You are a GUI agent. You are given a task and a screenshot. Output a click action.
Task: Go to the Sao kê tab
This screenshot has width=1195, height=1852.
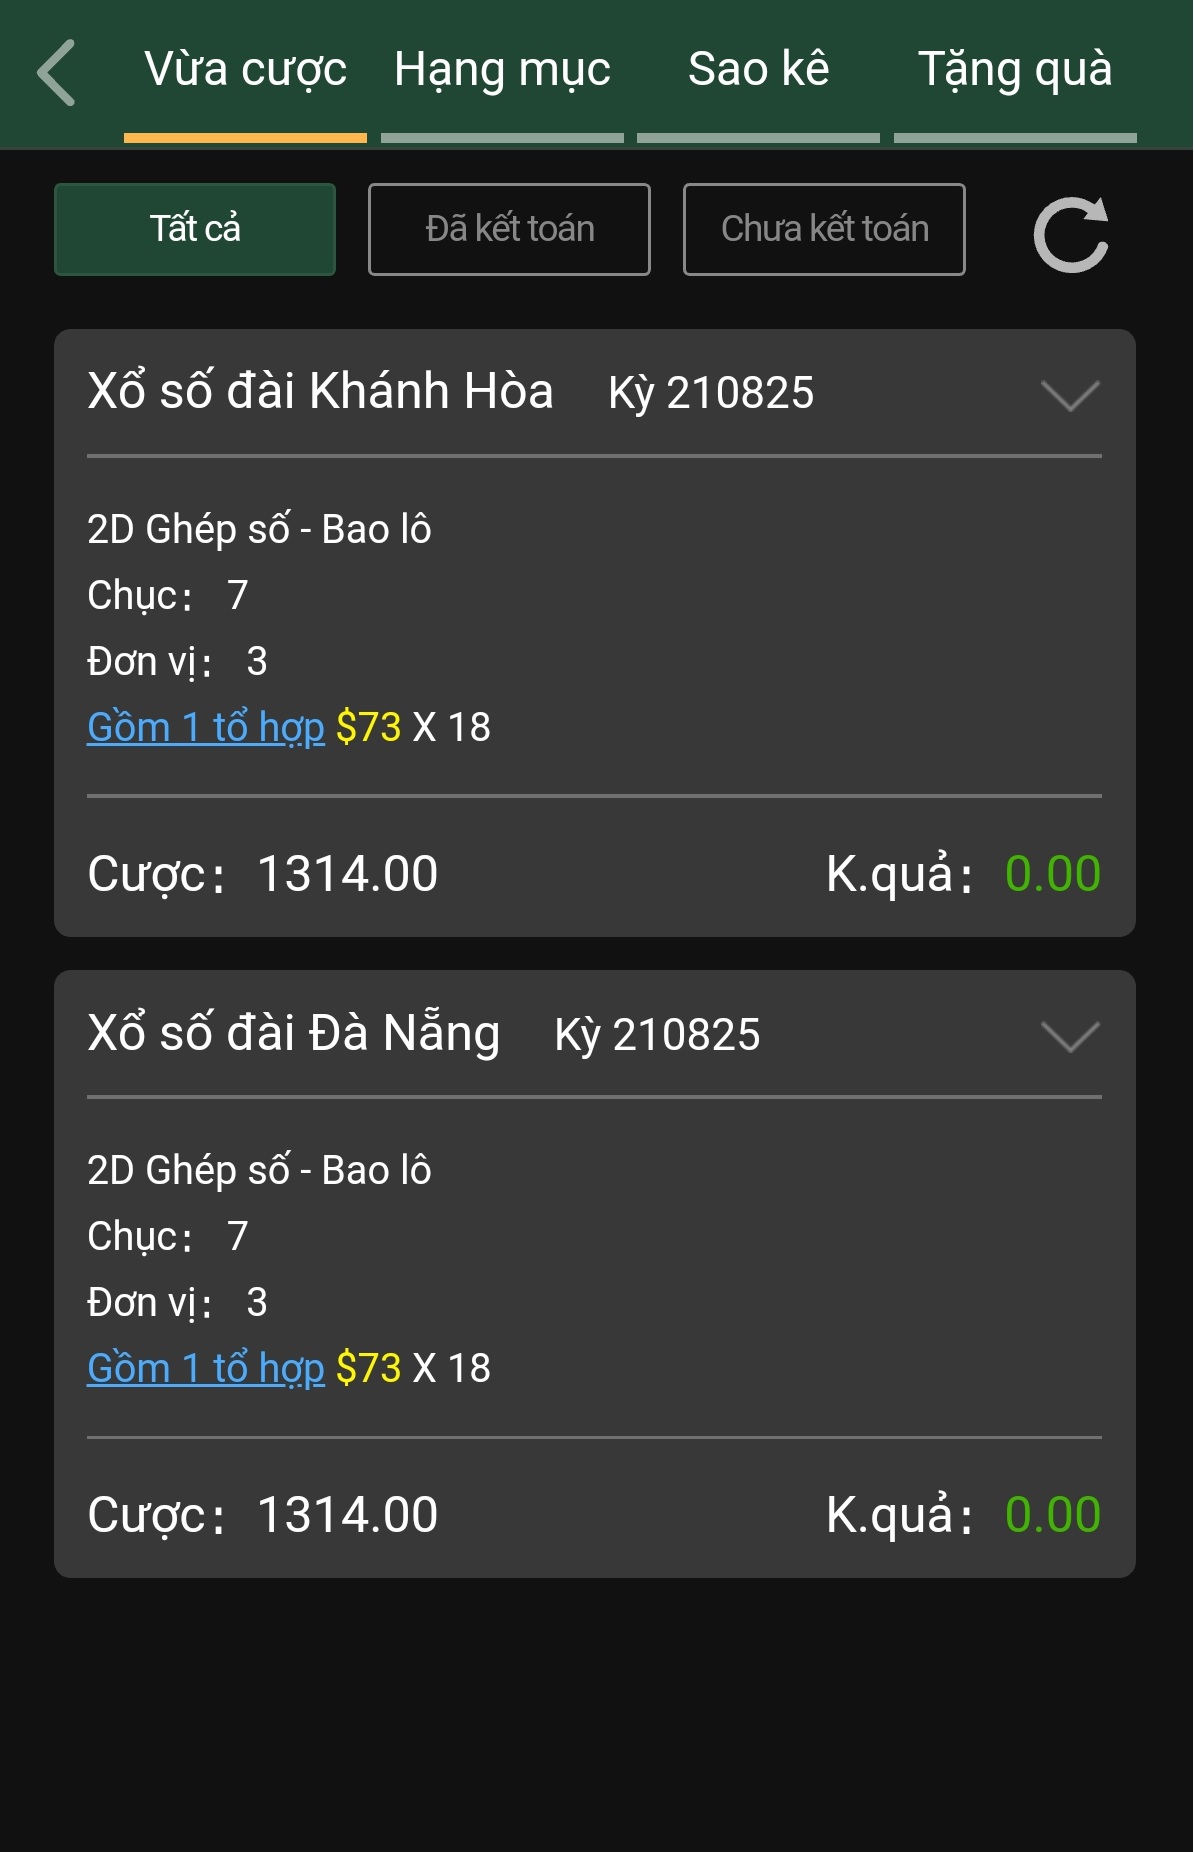758,70
